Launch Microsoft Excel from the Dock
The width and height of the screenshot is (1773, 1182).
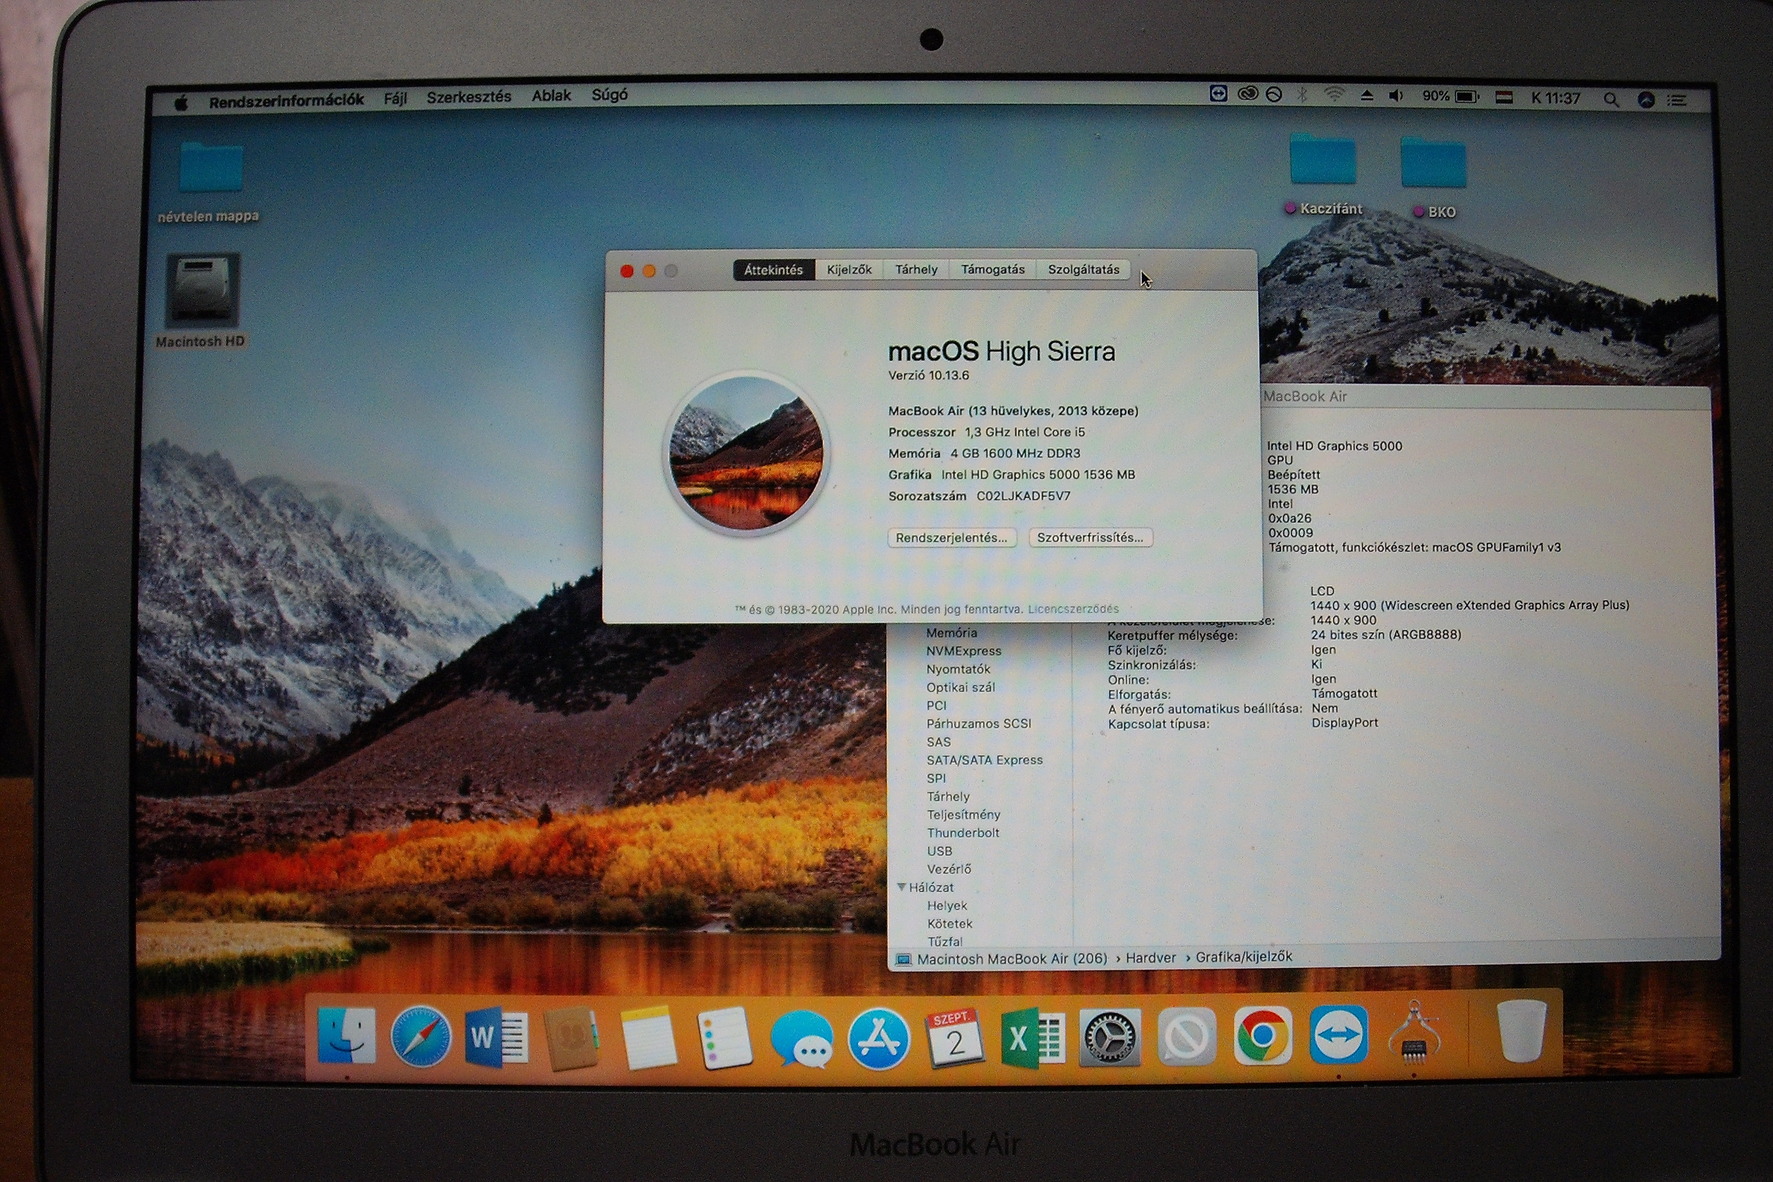pyautogui.click(x=1032, y=1038)
